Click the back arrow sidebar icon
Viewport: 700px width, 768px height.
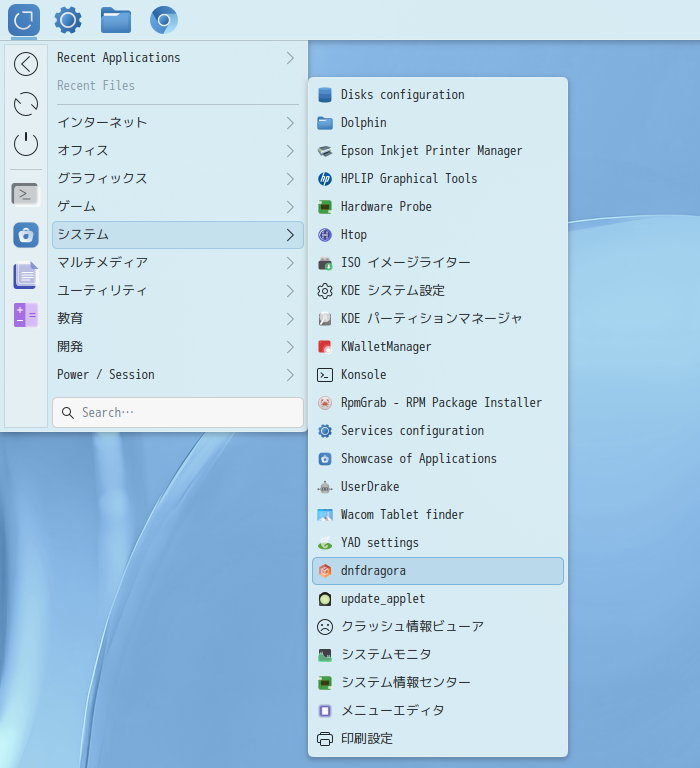point(26,64)
